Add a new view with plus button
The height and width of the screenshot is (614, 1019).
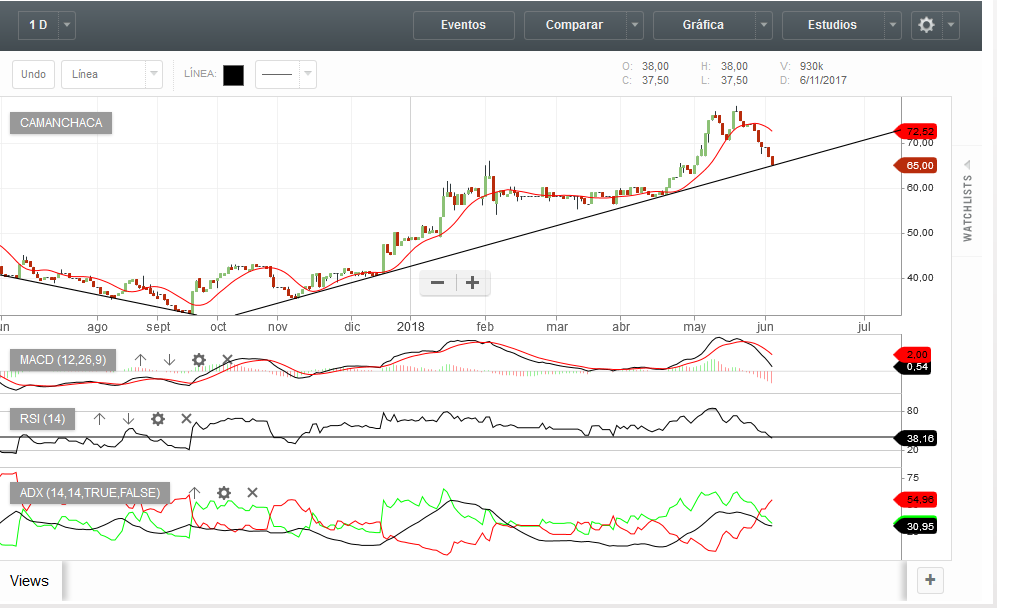click(x=930, y=579)
